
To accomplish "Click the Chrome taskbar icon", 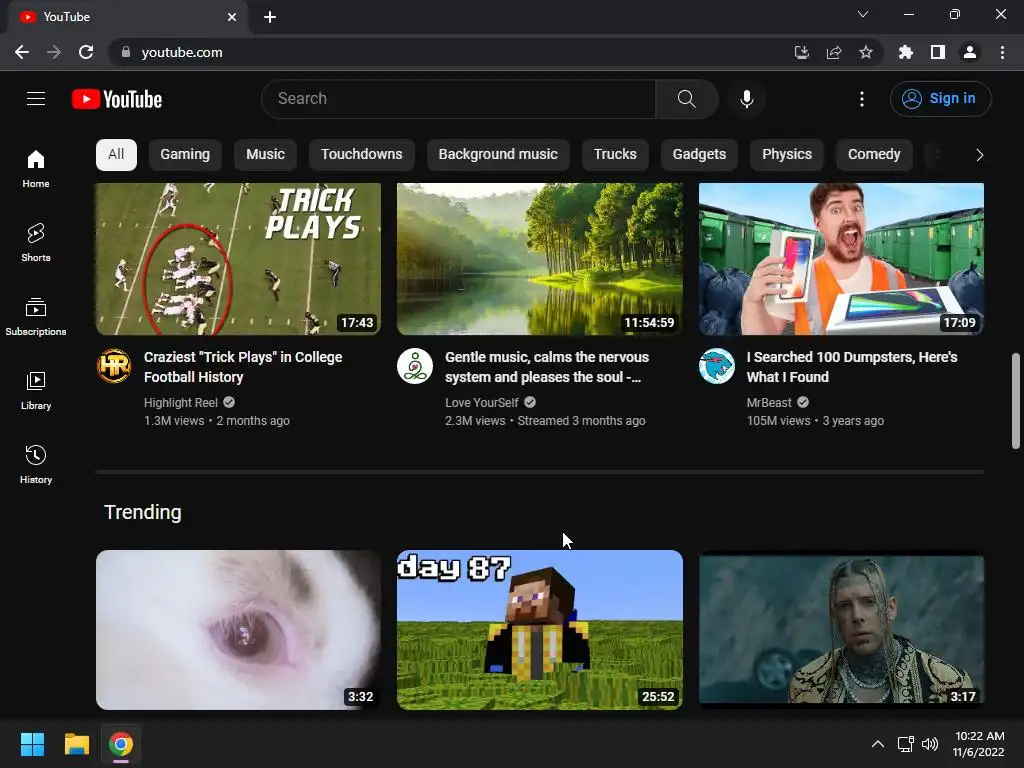I will click(x=121, y=744).
